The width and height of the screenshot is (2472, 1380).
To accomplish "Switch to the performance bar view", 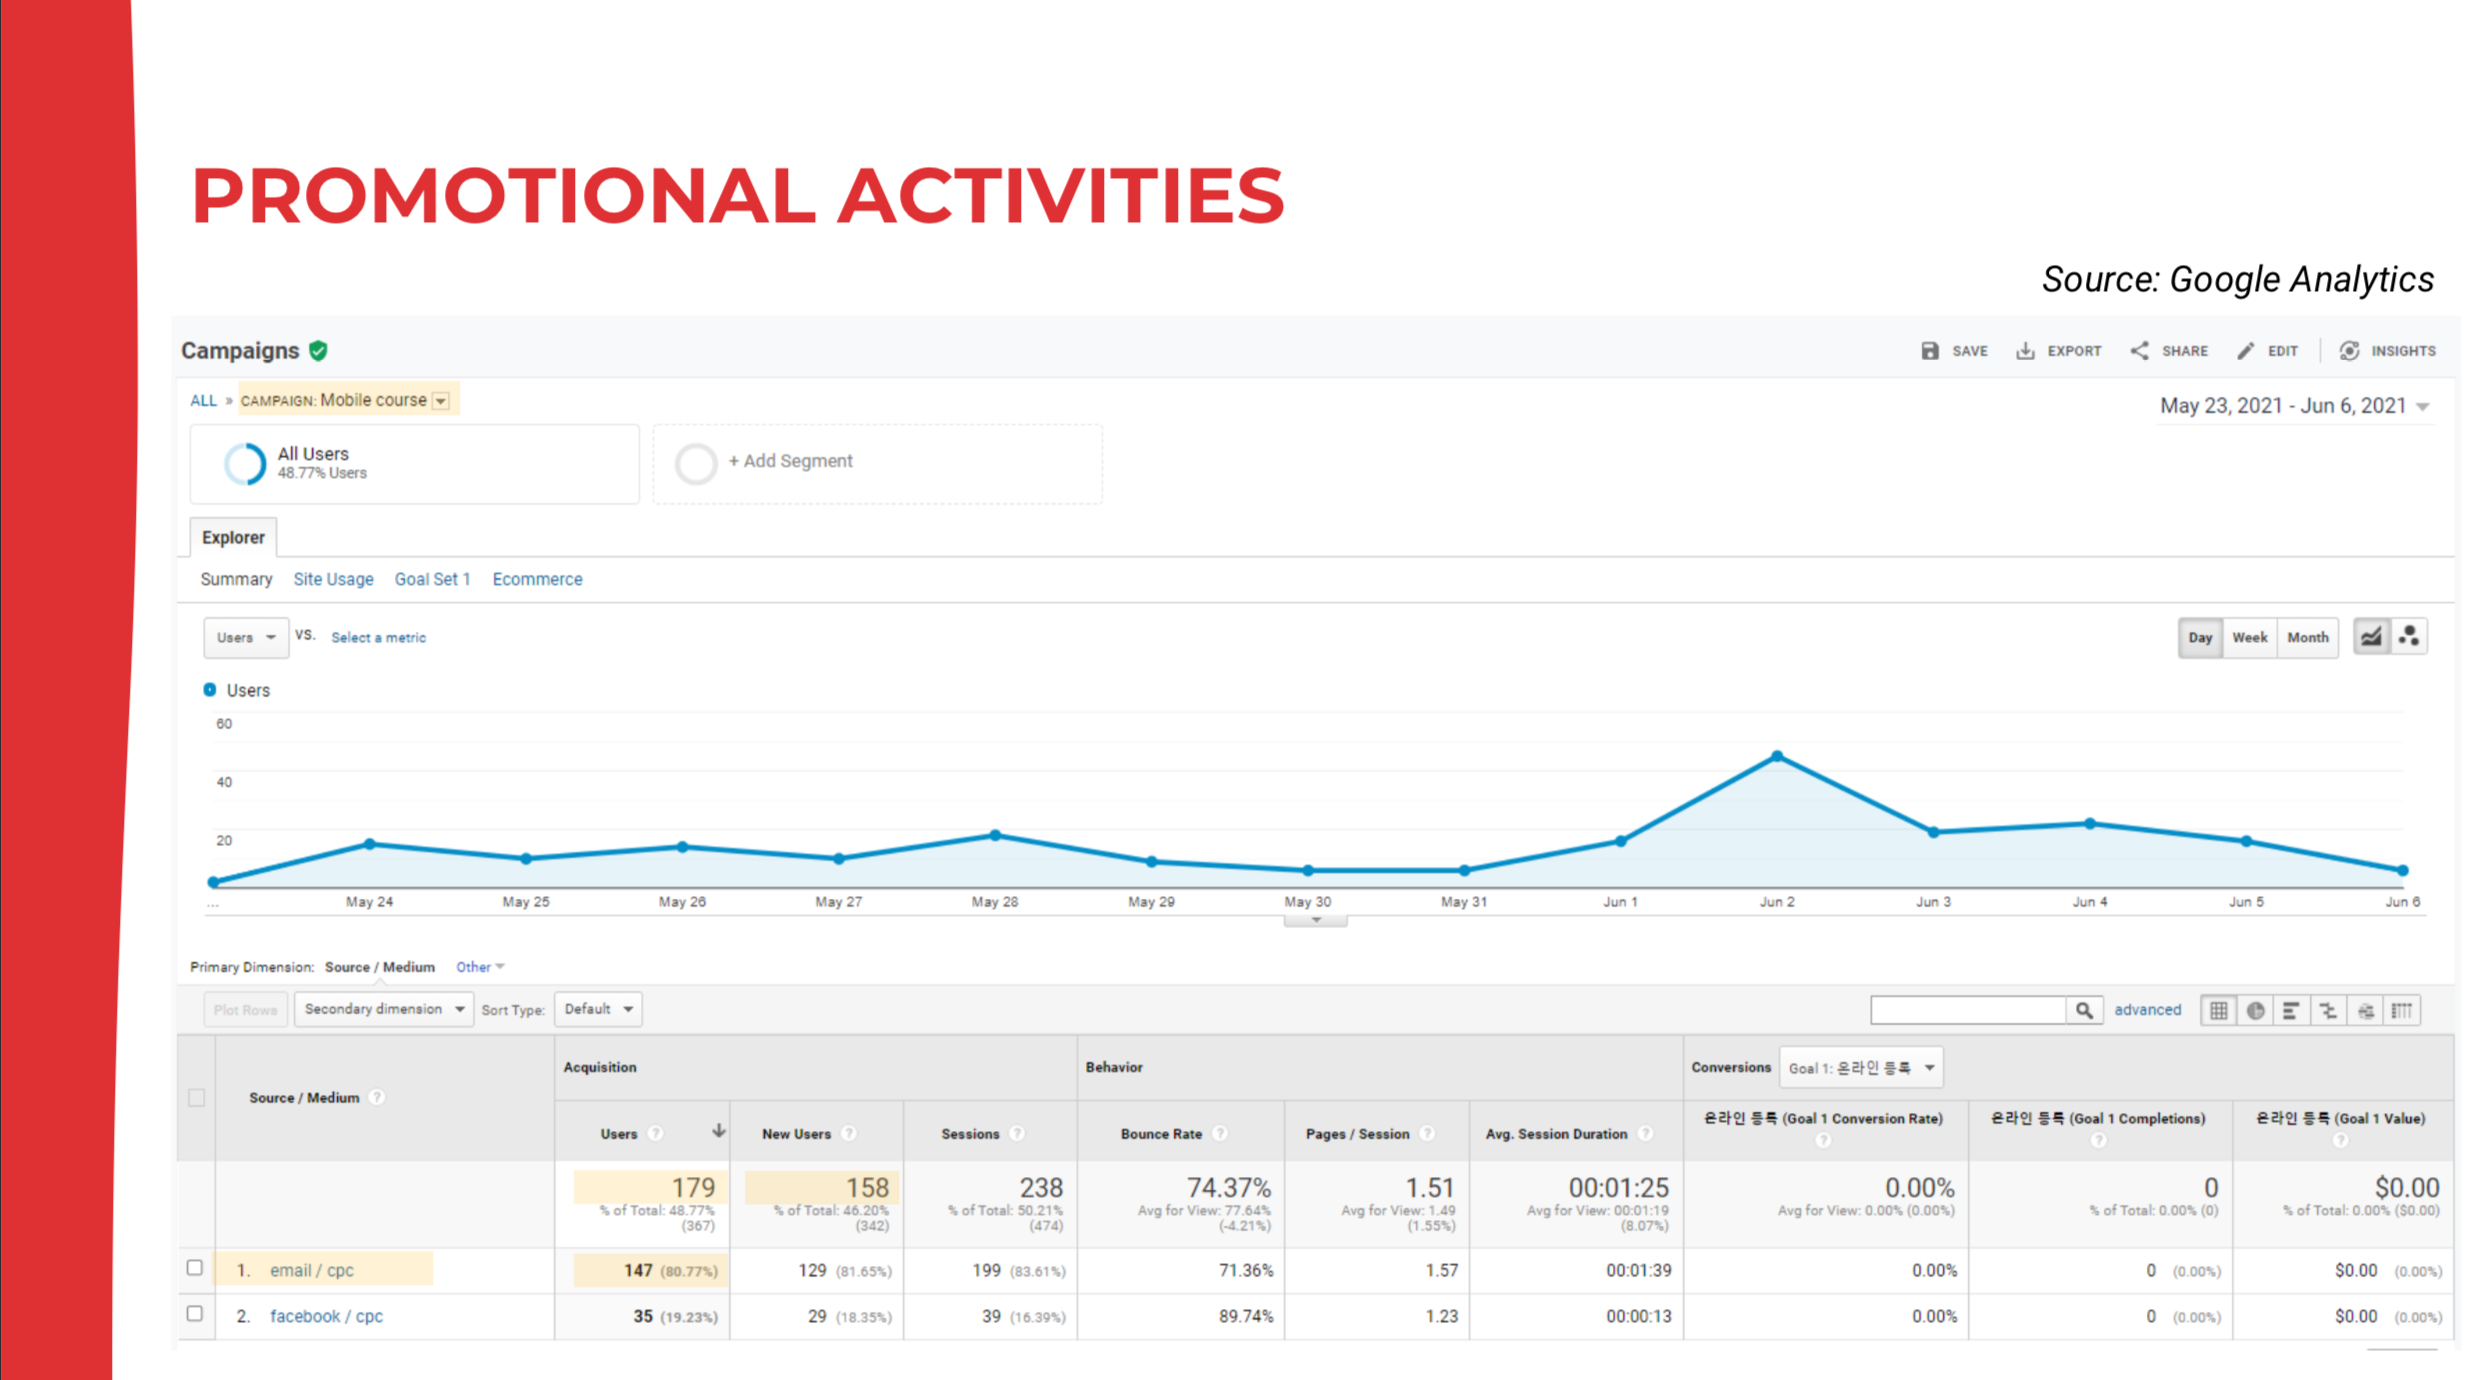I will point(2291,1010).
